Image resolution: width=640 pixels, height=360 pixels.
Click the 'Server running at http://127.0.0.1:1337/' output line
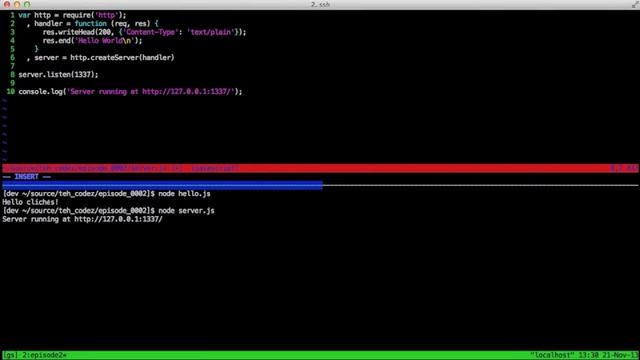82,220
